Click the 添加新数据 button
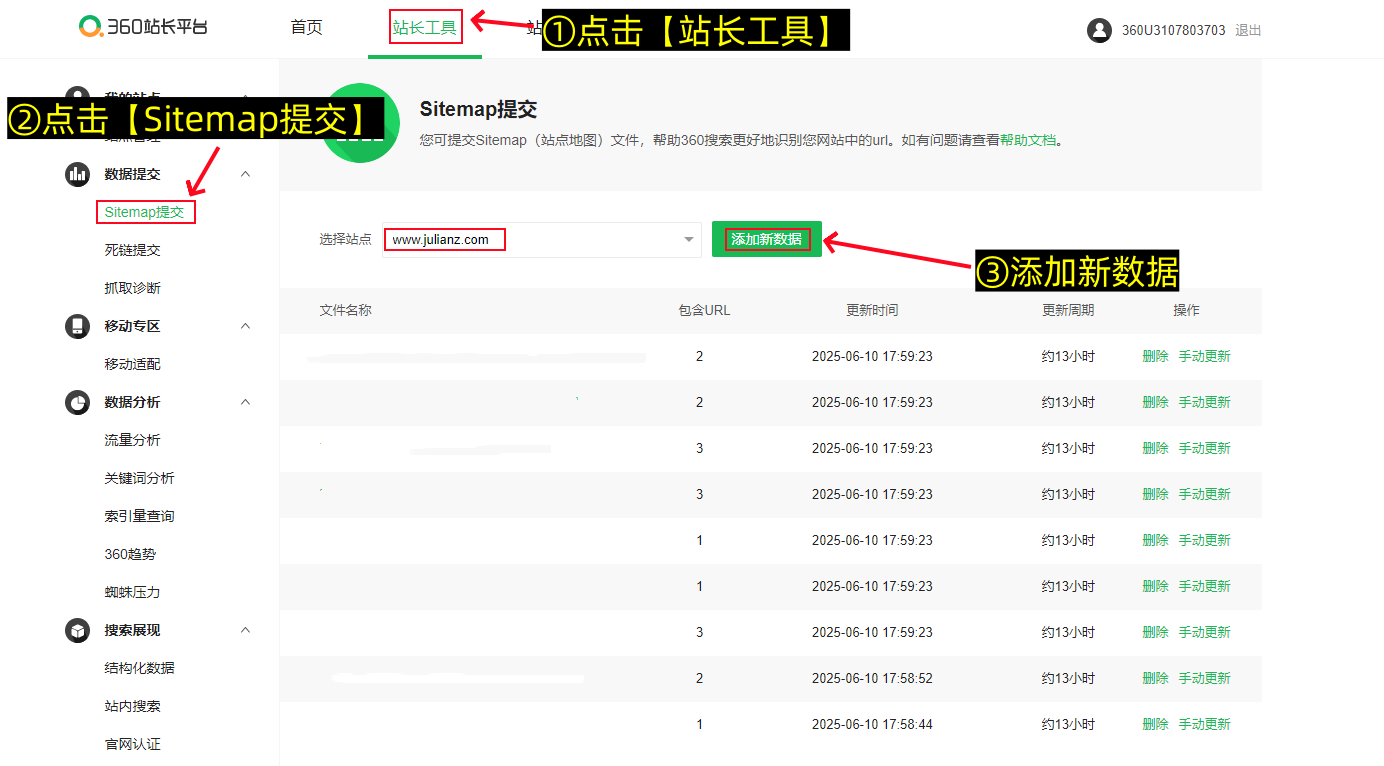 pos(766,239)
